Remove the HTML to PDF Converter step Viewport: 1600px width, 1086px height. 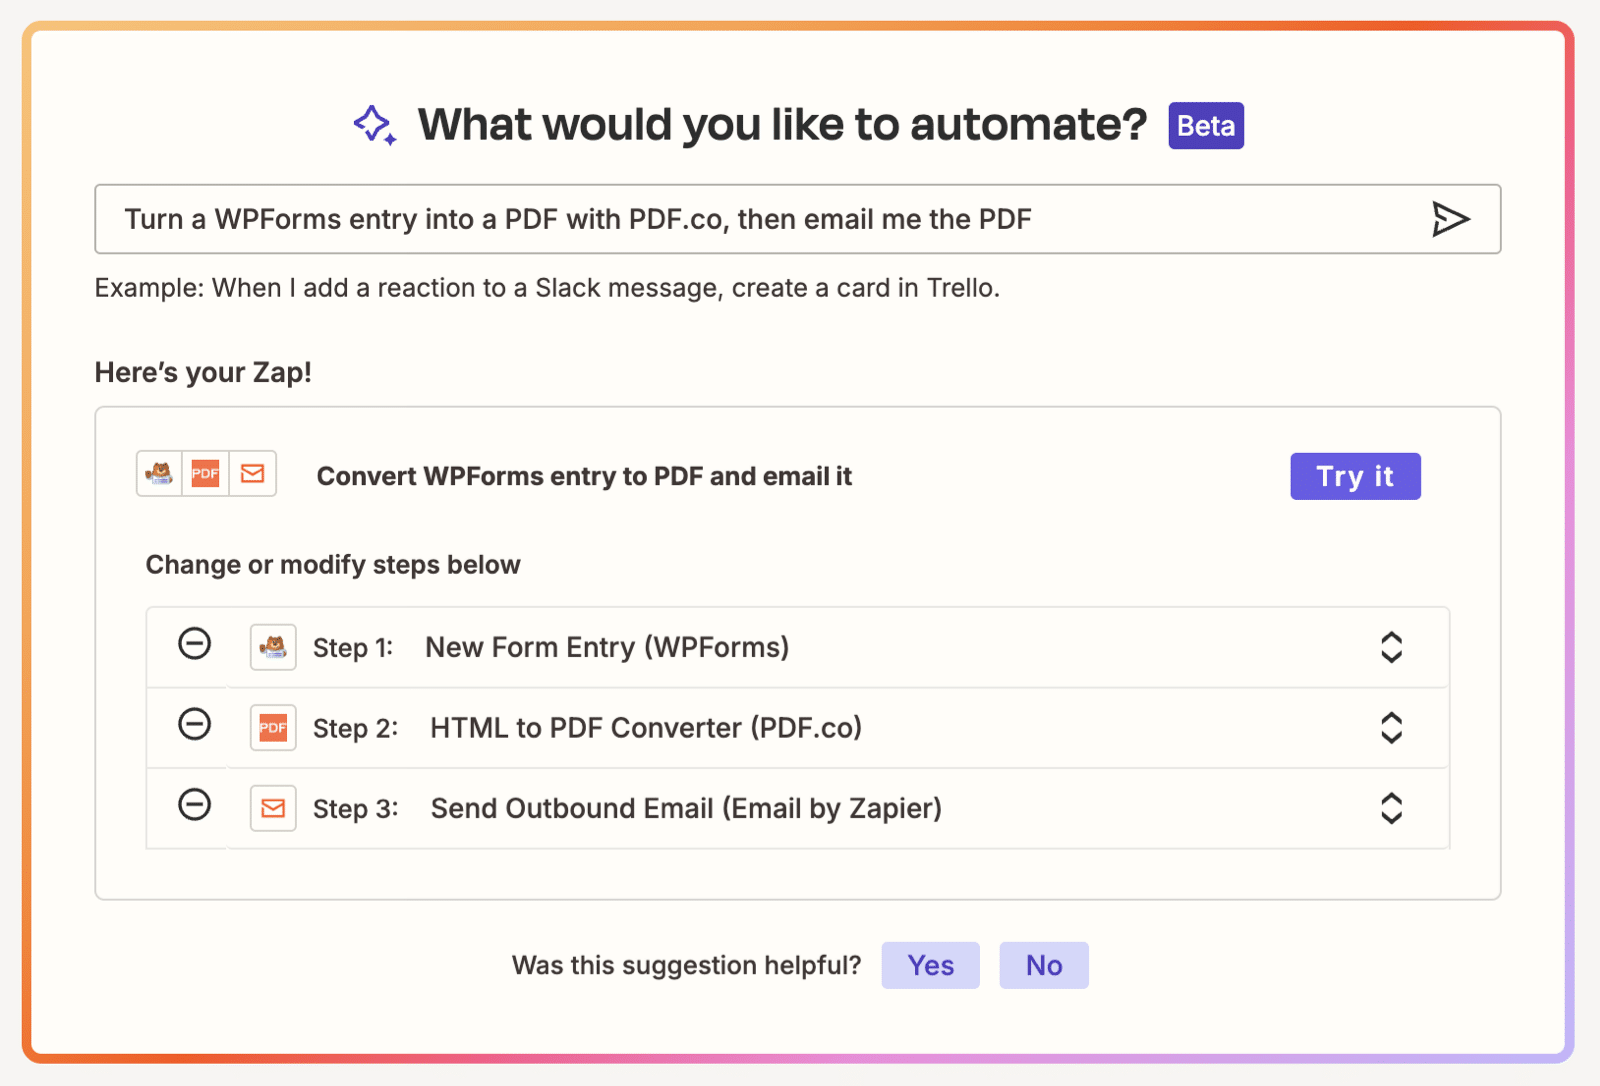click(195, 727)
